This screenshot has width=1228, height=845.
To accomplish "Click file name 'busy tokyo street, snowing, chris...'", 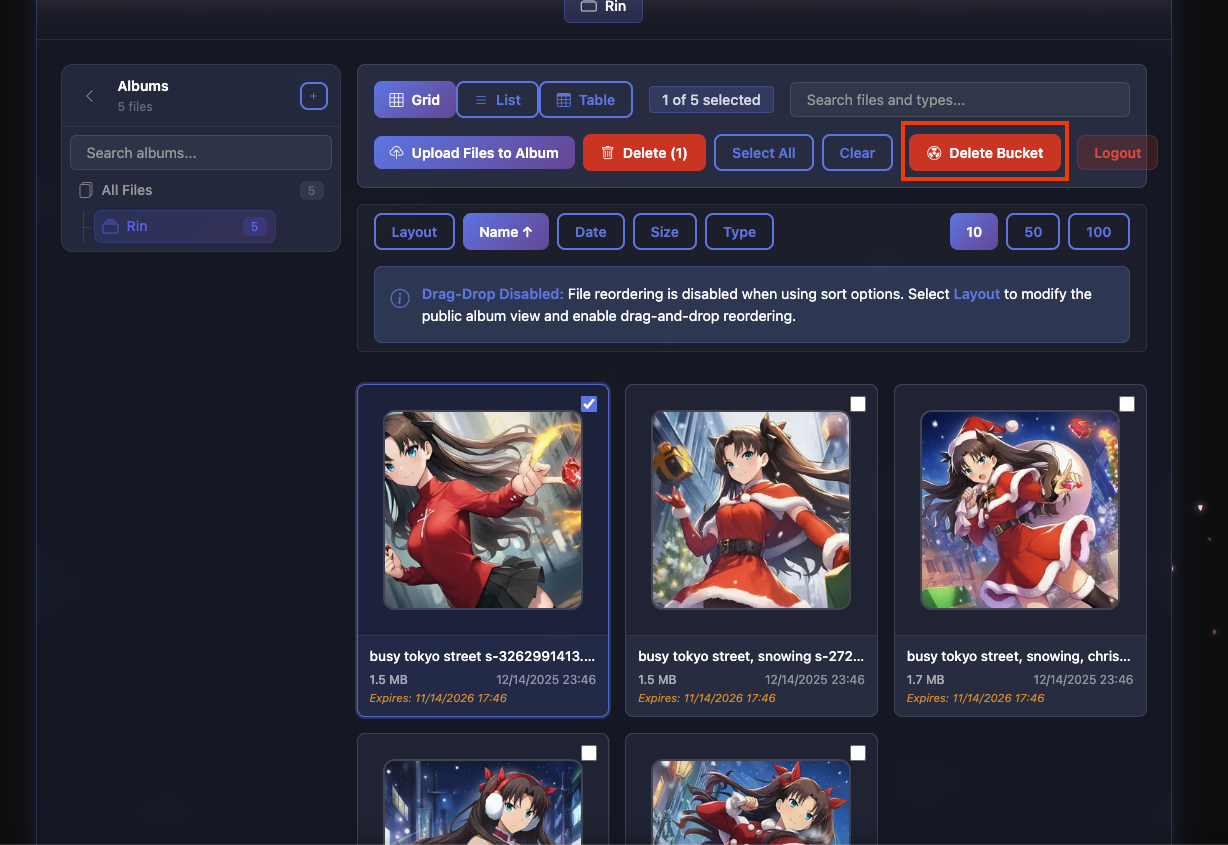I will pyautogui.click(x=1019, y=657).
